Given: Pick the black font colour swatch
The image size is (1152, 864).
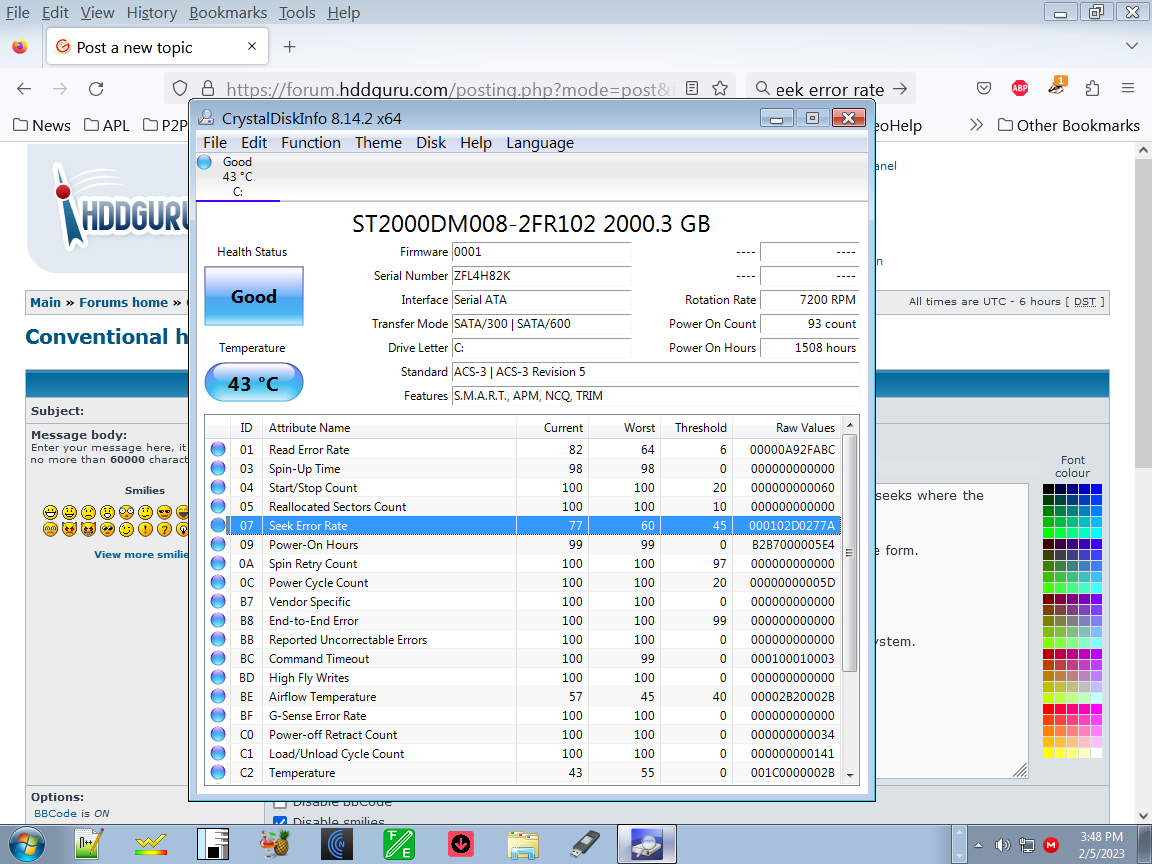Looking at the screenshot, I should tap(1048, 489).
